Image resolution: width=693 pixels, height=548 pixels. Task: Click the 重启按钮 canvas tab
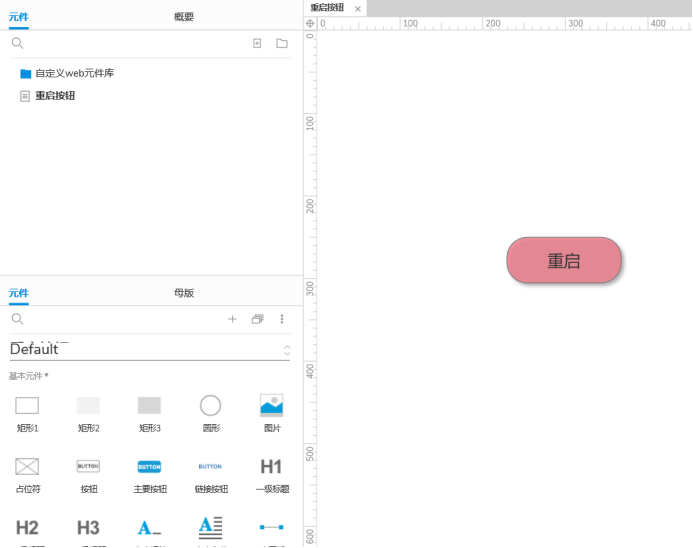click(x=327, y=8)
